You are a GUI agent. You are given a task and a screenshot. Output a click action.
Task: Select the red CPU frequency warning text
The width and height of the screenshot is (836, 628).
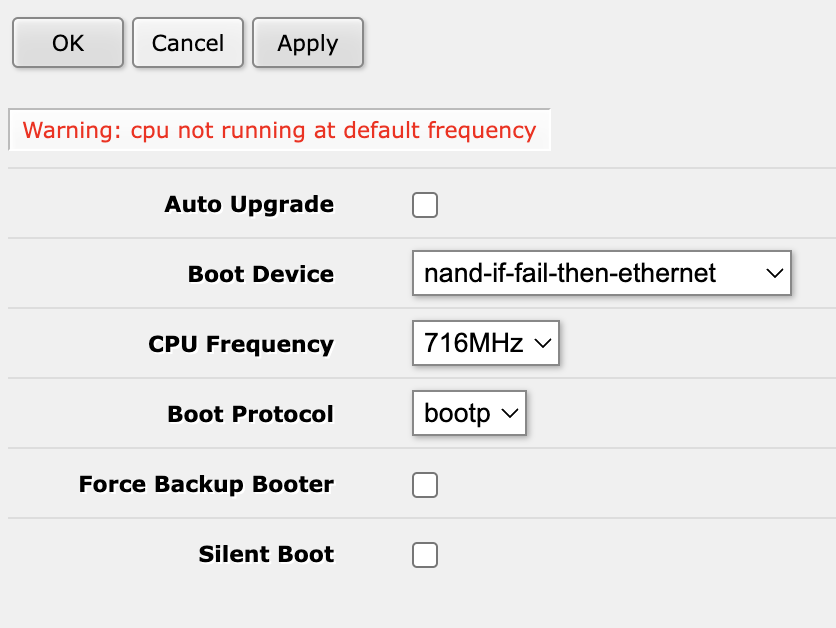pos(279,130)
